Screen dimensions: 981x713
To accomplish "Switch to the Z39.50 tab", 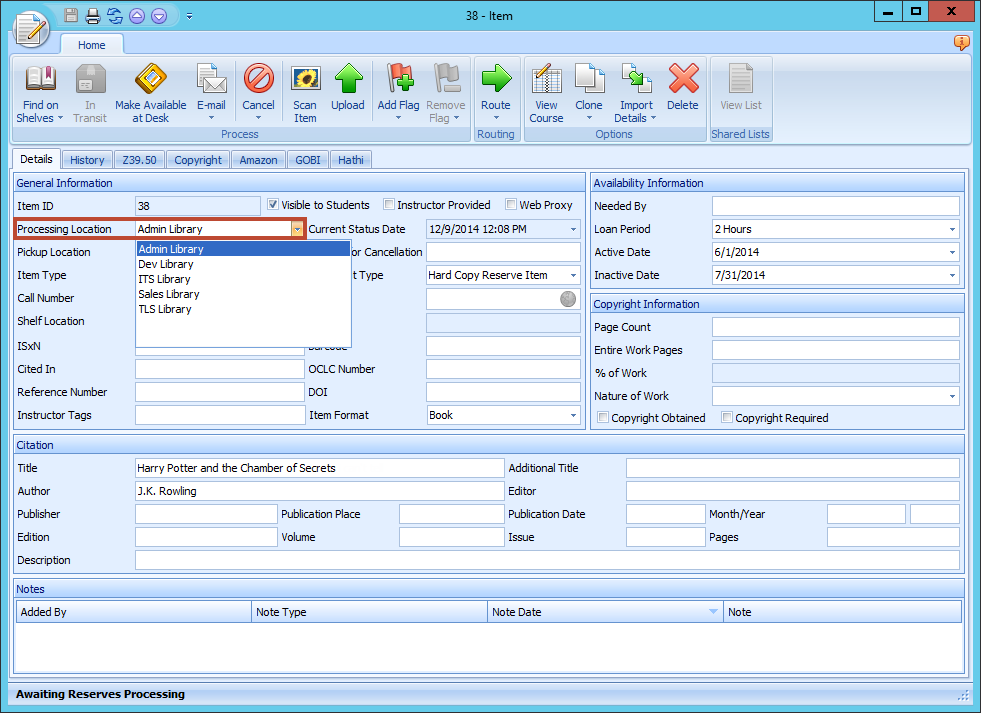I will click(139, 159).
